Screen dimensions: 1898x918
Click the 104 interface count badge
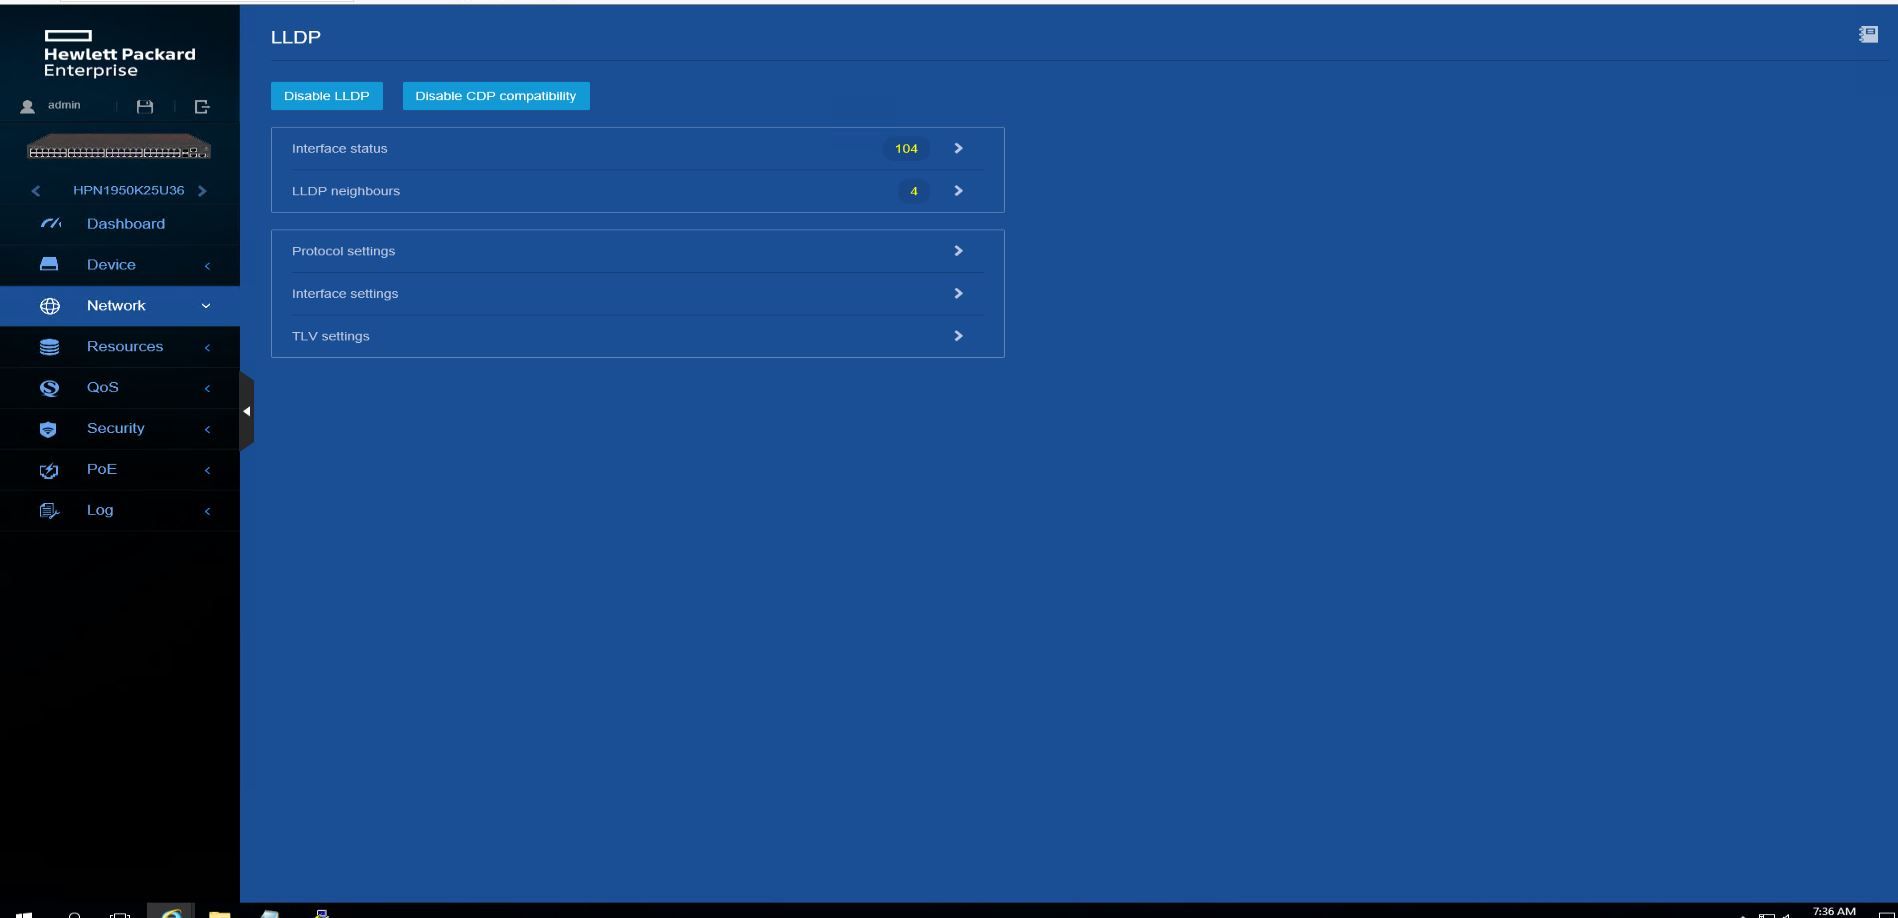click(x=906, y=149)
